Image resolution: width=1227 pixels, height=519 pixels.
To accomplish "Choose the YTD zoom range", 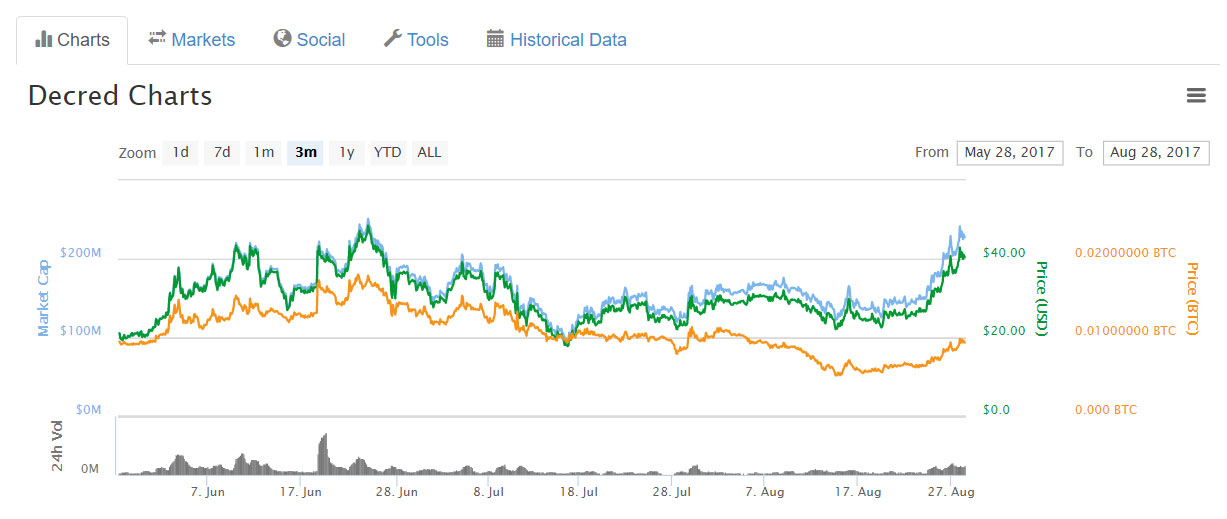I will (x=387, y=153).
